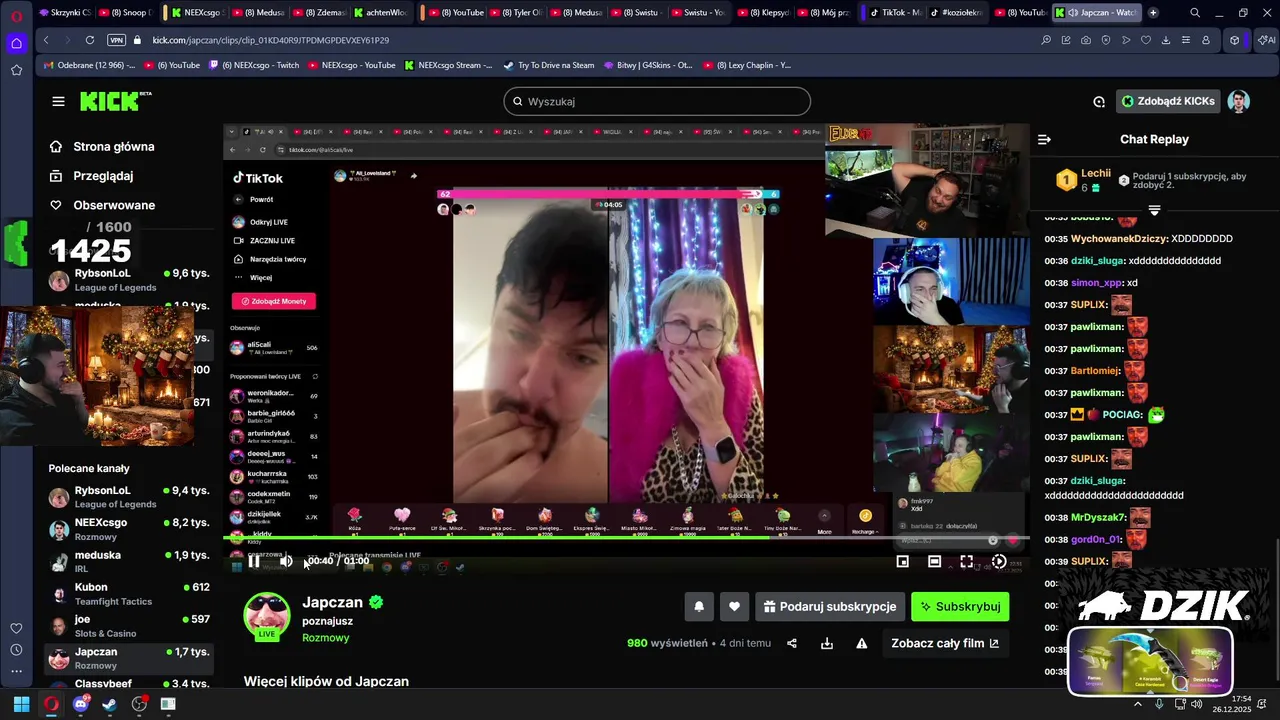This screenshot has height=720, width=1280.
Task: Open RybsonLoL under Polecane kanały
Action: click(x=128, y=497)
